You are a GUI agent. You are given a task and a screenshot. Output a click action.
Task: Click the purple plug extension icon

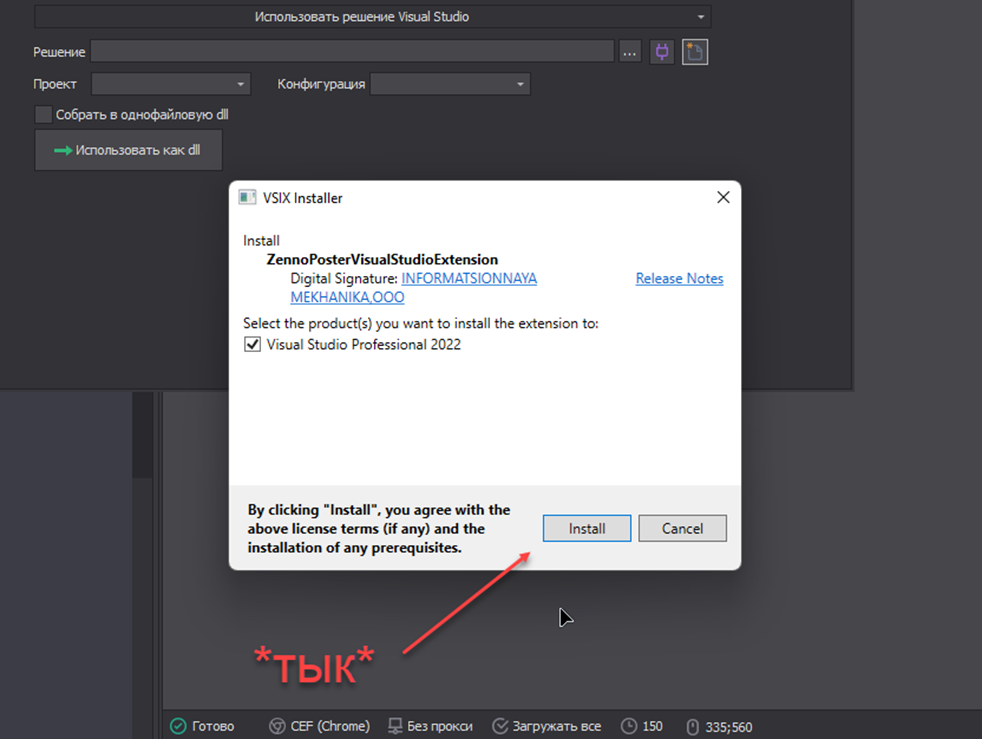click(662, 51)
